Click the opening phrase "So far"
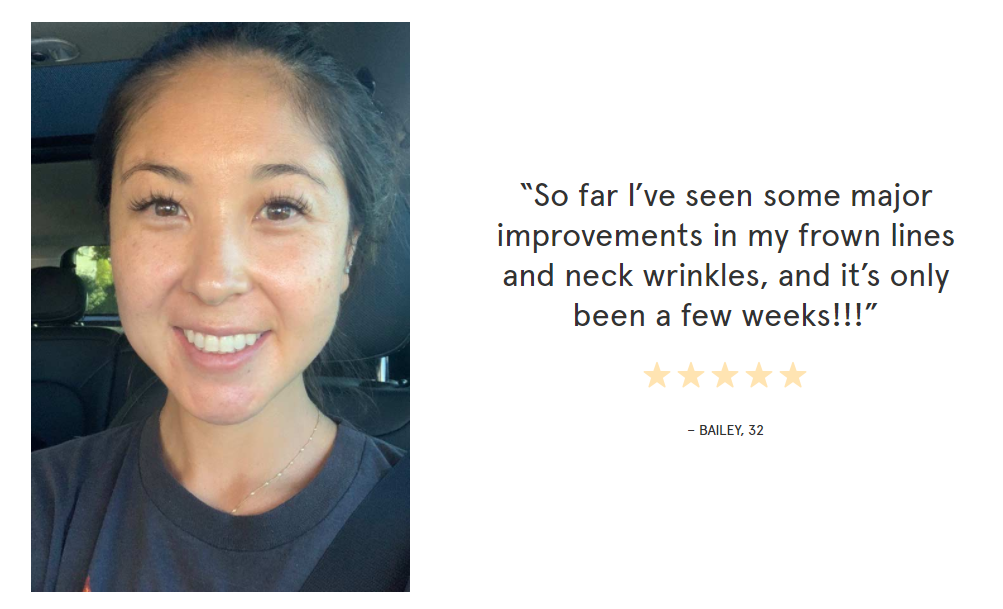This screenshot has width=1003, height=609. 576,196
